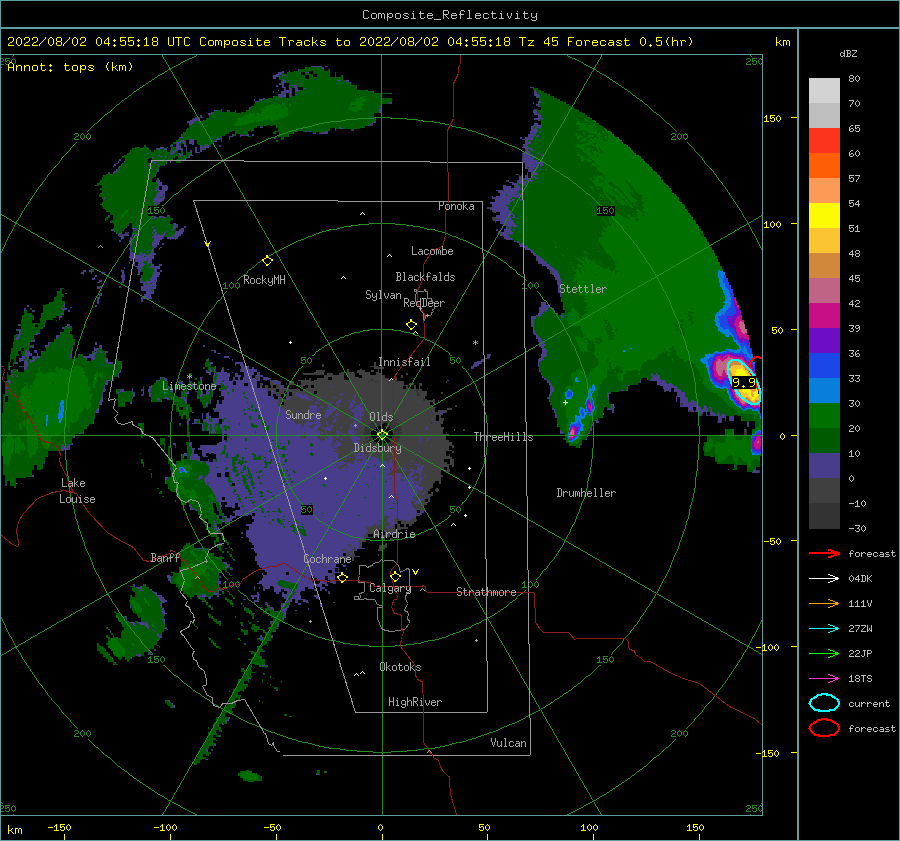The width and height of the screenshot is (900, 841).
Task: Click the yellow diamond marker above RockyMH
Action: pyautogui.click(x=267, y=261)
